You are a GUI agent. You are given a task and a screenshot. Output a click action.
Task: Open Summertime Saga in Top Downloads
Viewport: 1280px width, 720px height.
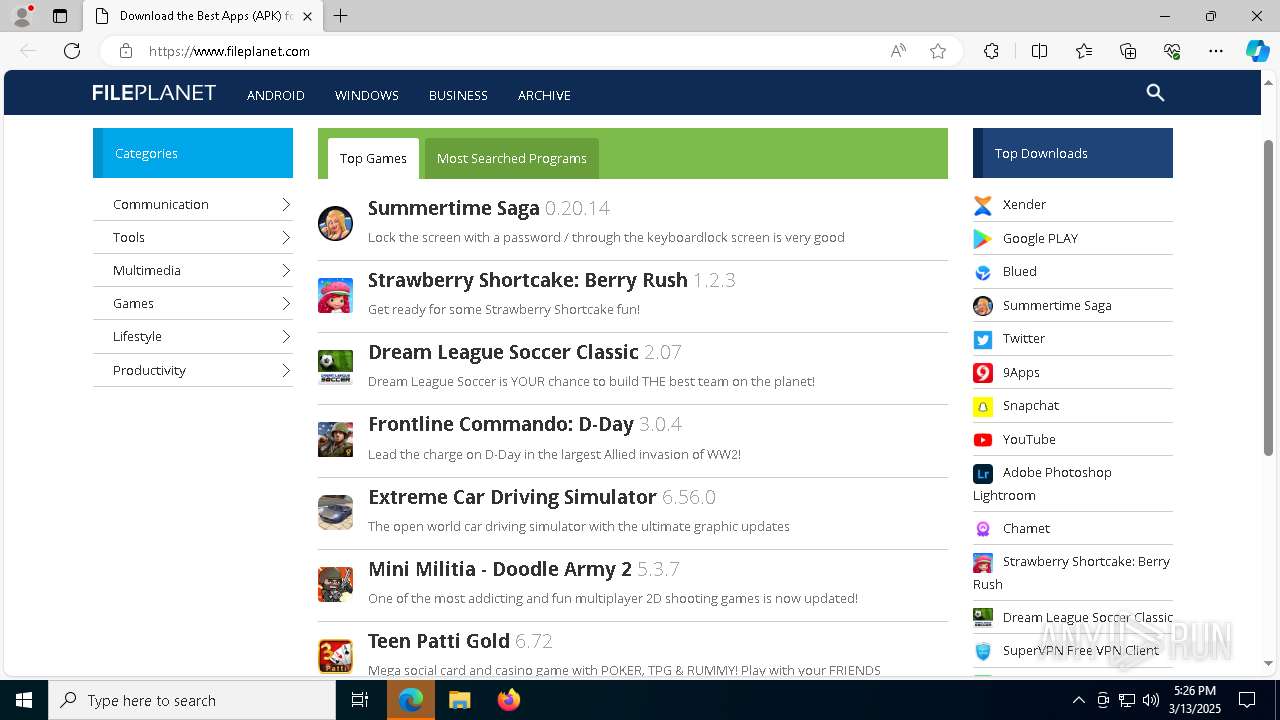click(x=1057, y=305)
